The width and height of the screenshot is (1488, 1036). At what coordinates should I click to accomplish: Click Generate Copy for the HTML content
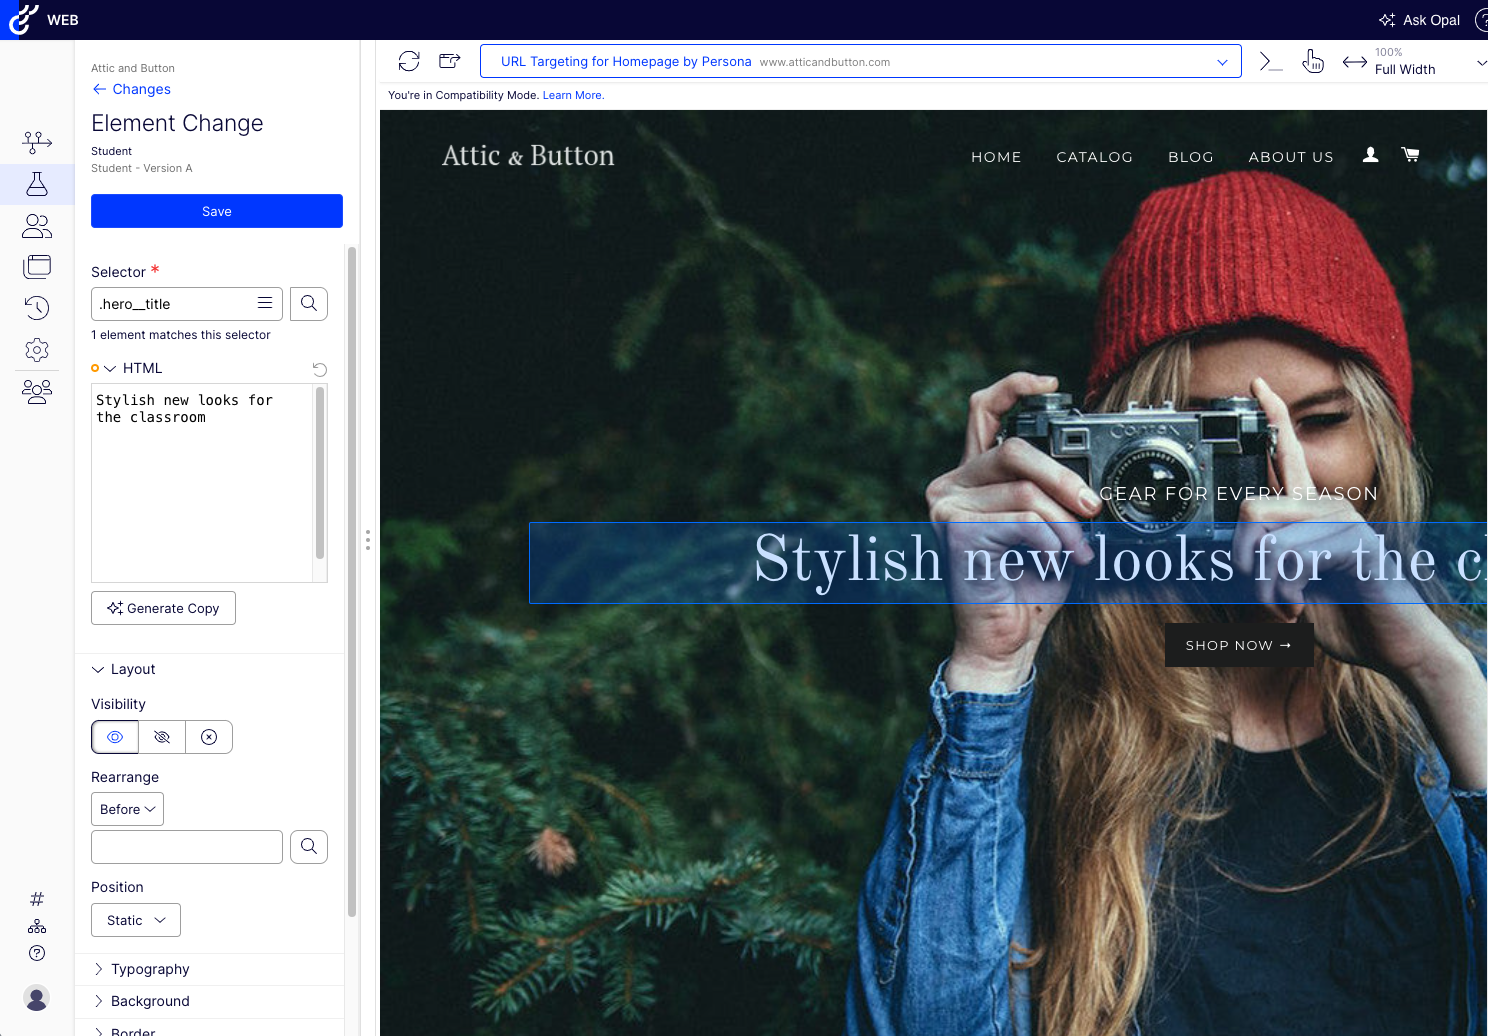163,608
